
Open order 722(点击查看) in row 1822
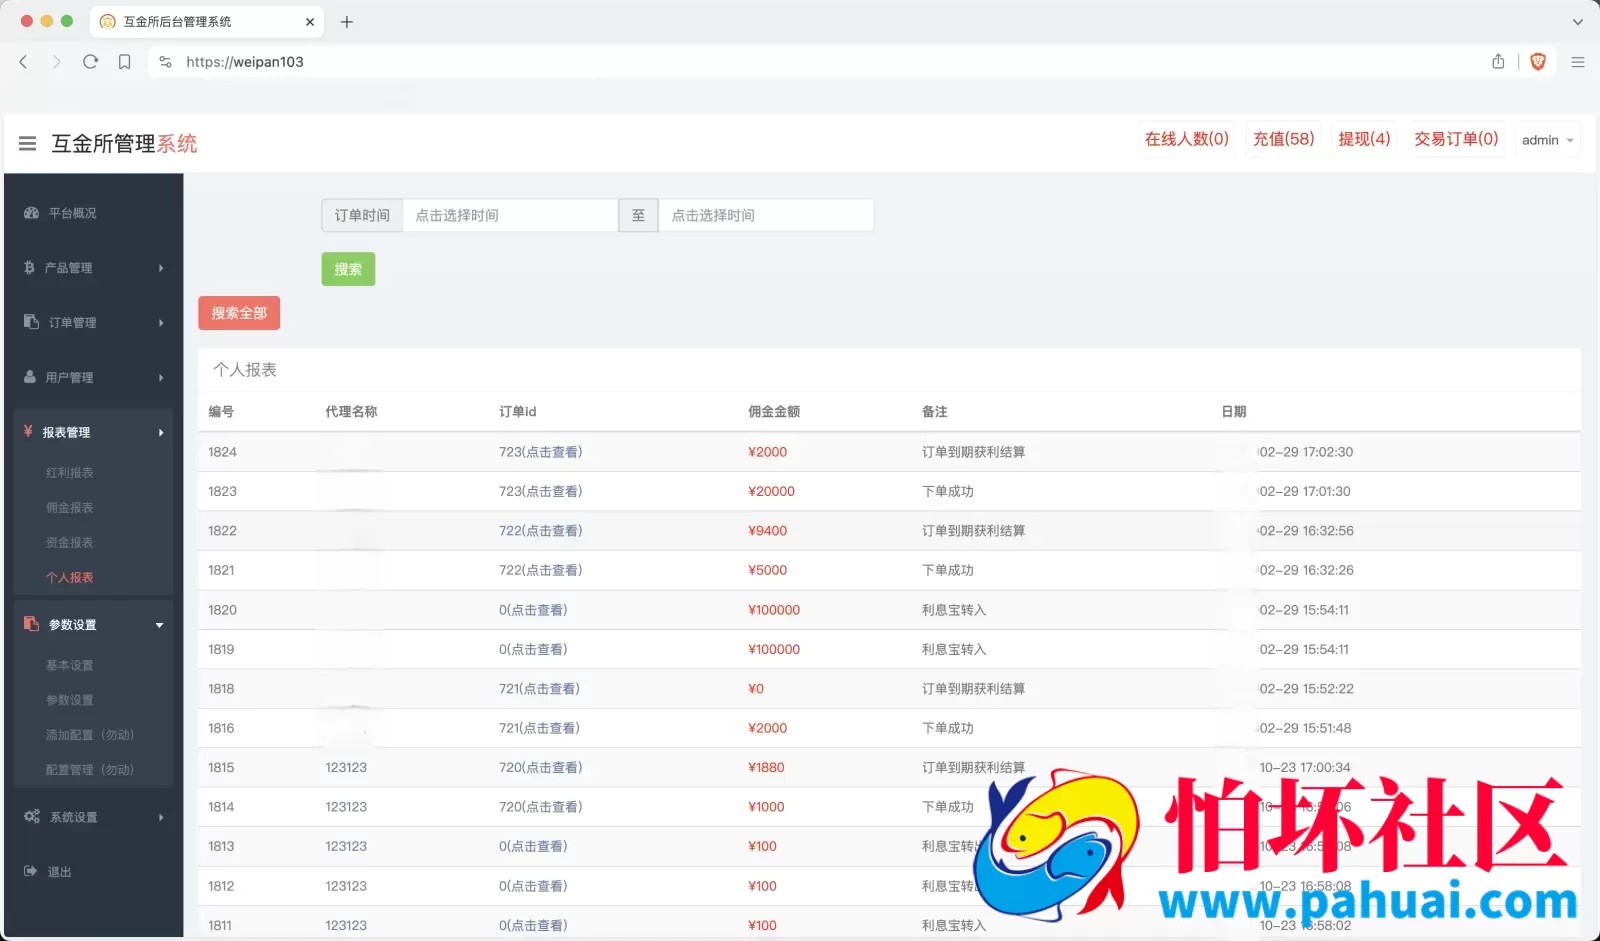coord(540,531)
